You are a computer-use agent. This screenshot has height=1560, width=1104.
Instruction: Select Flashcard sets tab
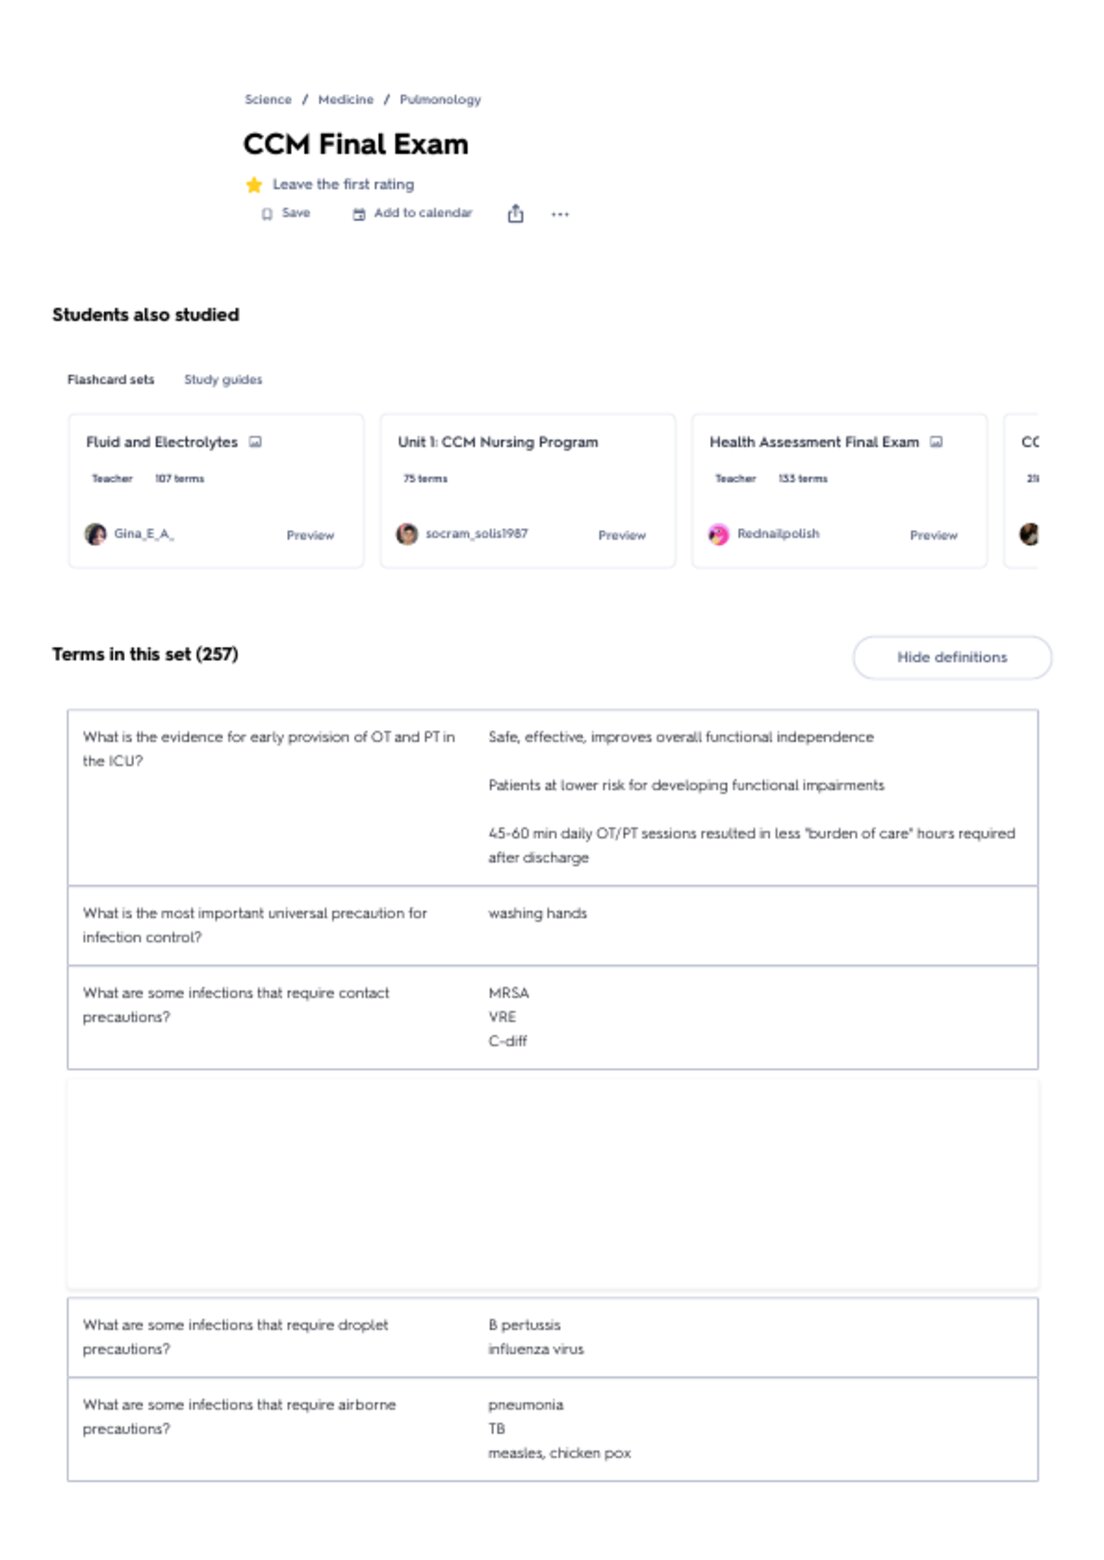point(111,380)
